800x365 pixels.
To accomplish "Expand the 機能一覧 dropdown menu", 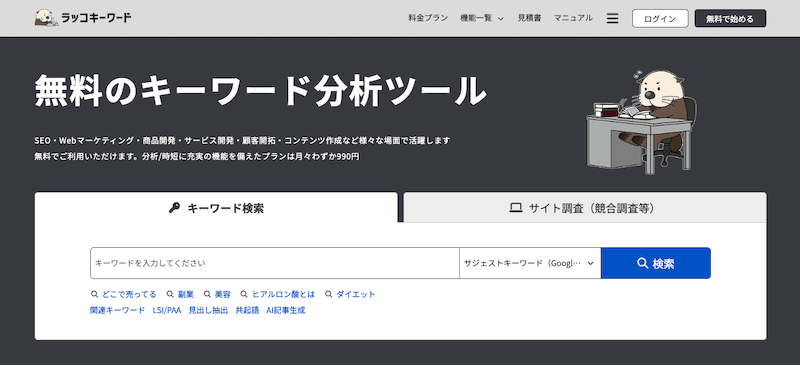I will click(482, 18).
